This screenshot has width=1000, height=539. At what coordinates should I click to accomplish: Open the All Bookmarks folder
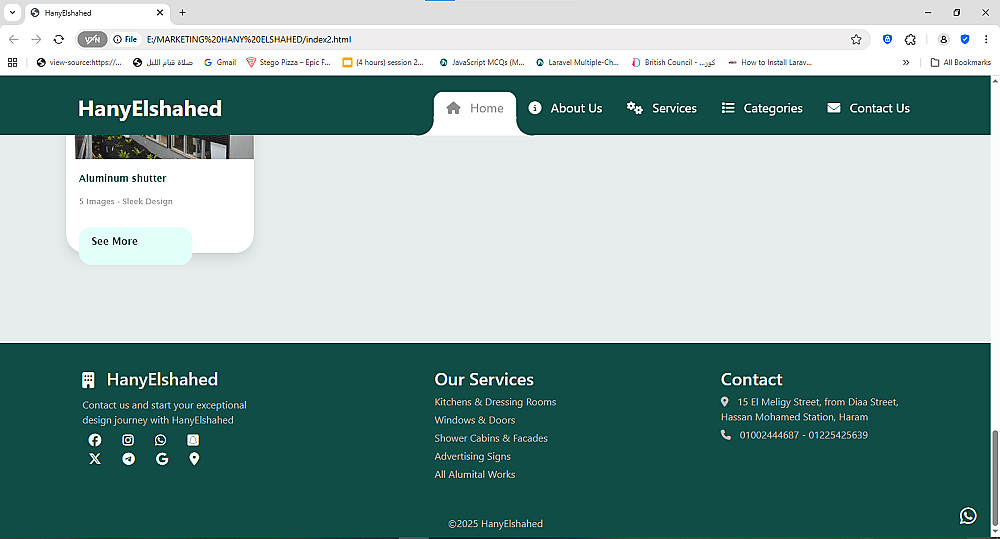(x=960, y=63)
